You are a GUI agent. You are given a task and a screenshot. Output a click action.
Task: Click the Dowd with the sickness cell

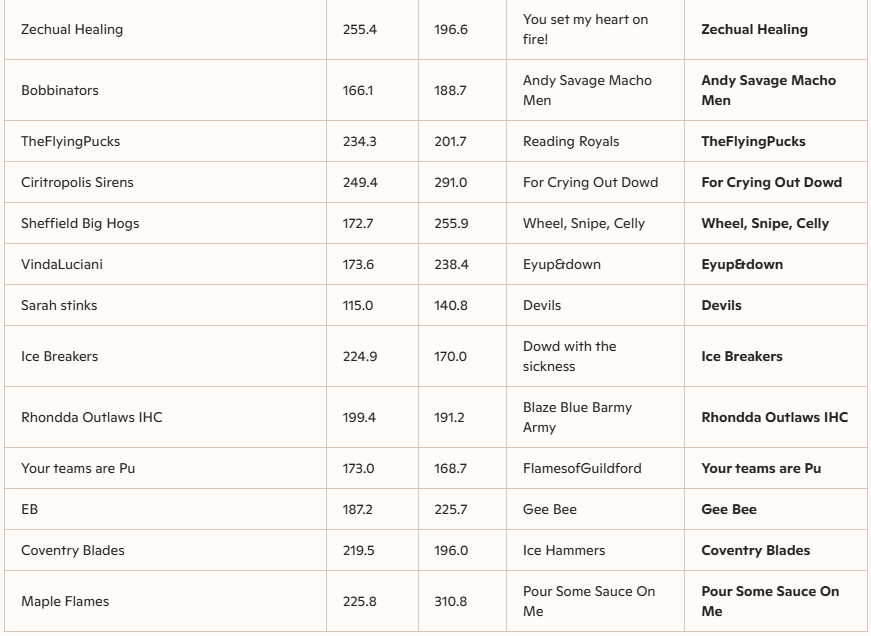tap(569, 356)
